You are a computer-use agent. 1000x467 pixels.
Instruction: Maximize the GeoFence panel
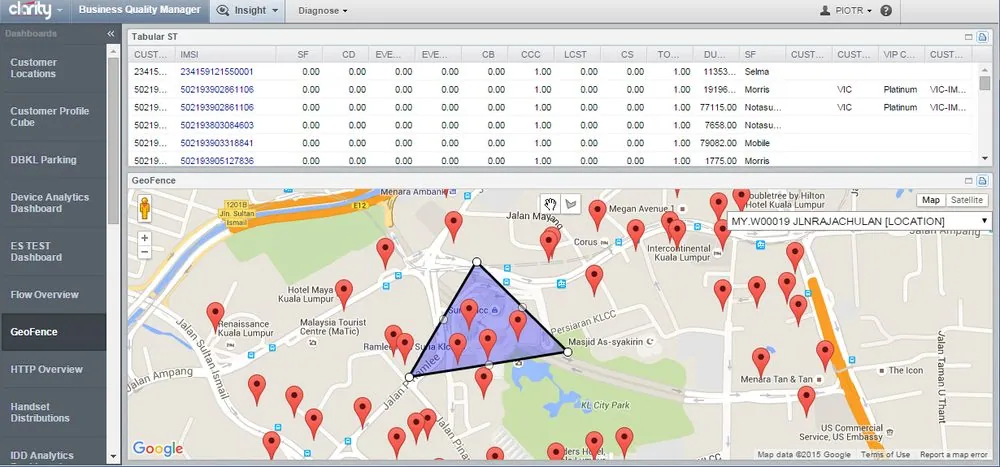(x=968, y=181)
